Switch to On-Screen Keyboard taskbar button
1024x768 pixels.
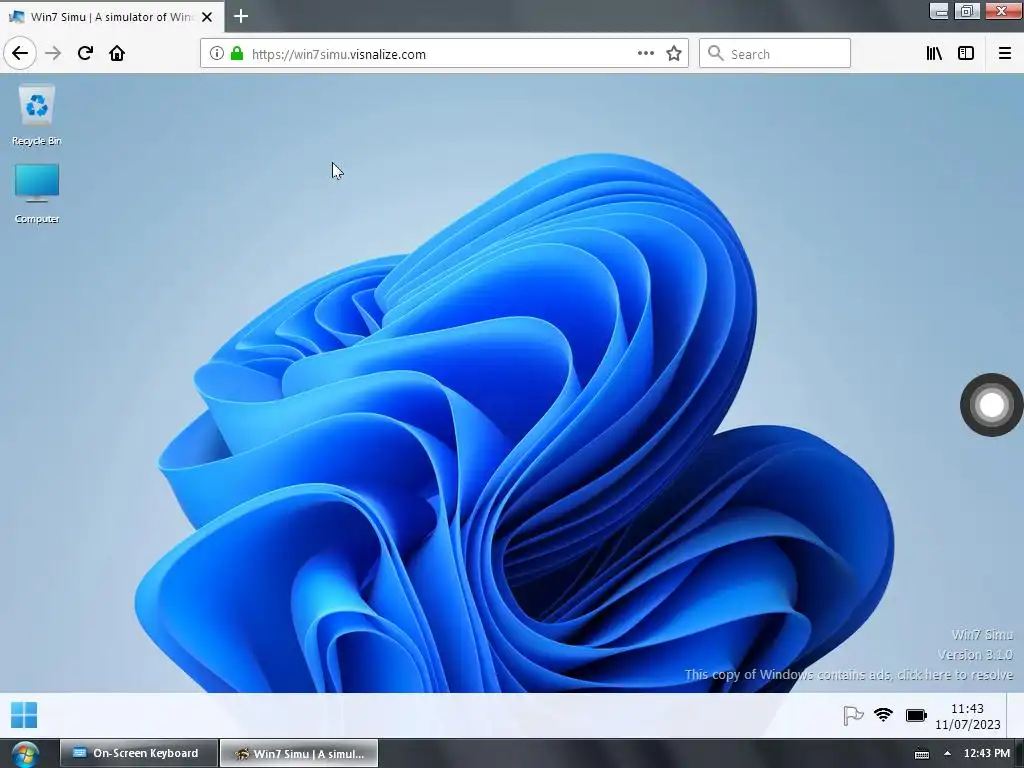click(138, 753)
